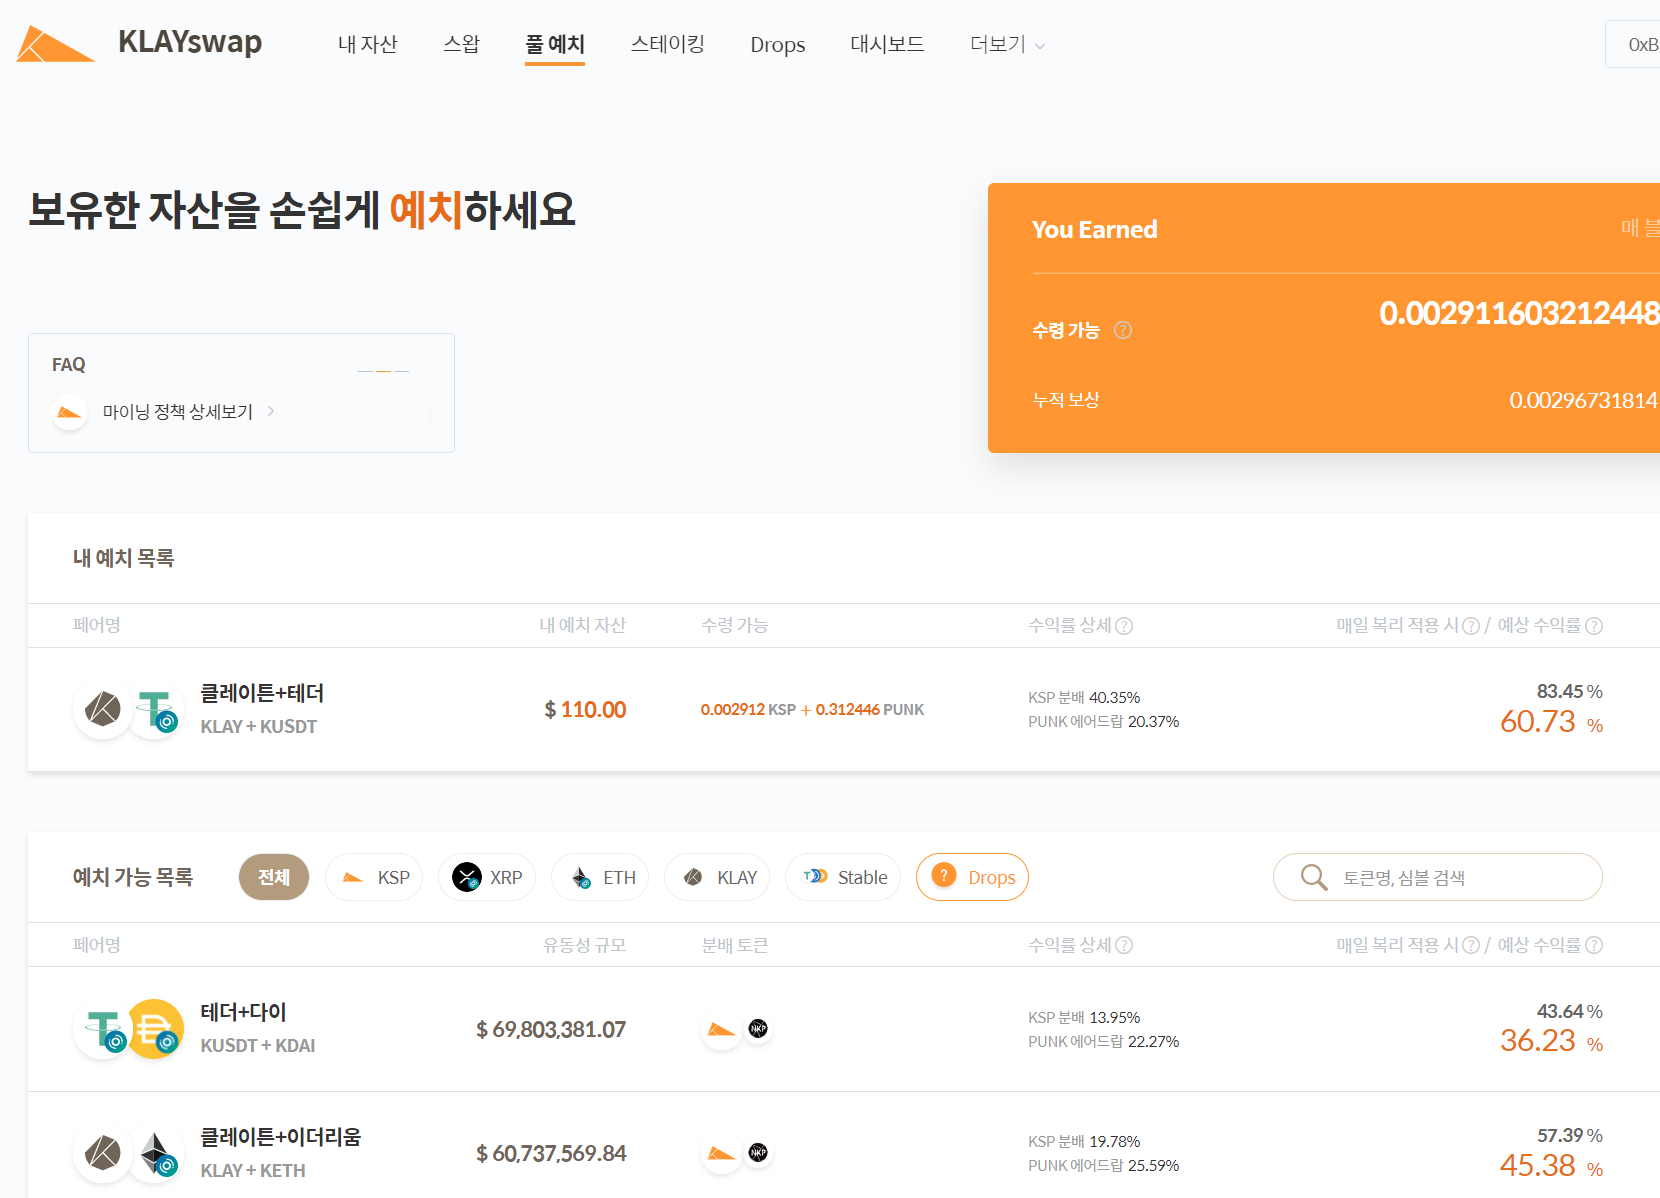Click help icon after 예상 수익률 in 내 예치 목록
The height and width of the screenshot is (1198, 1660).
click(x=1594, y=626)
